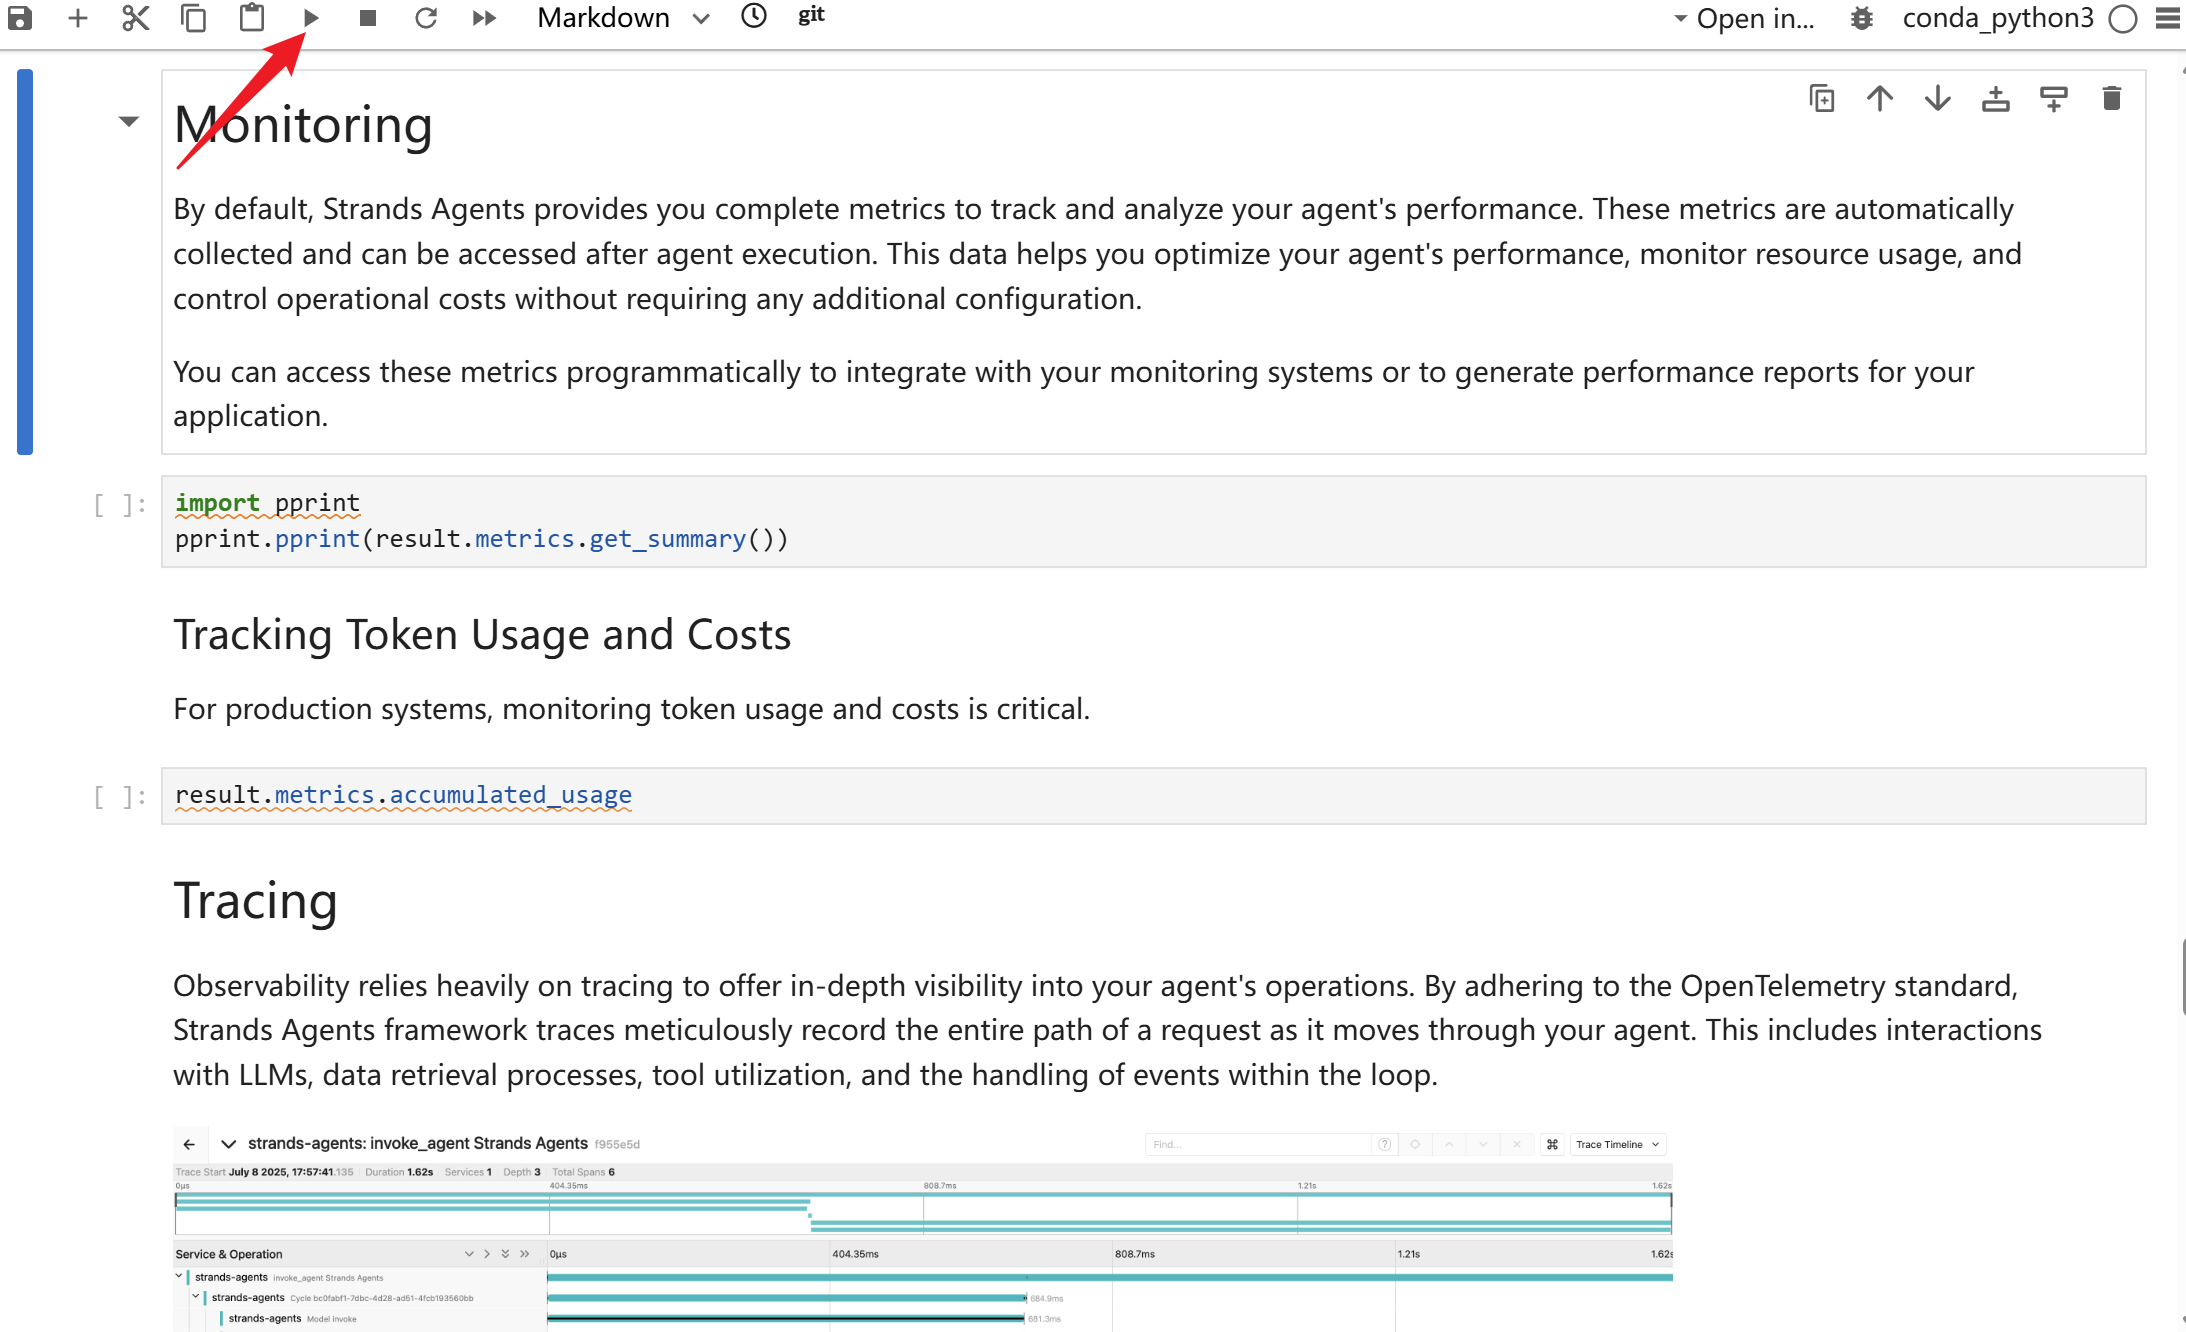Image resolution: width=2186 pixels, height=1332 pixels.
Task: Delete the Monitoring cell with trash icon
Action: pyautogui.click(x=2111, y=99)
